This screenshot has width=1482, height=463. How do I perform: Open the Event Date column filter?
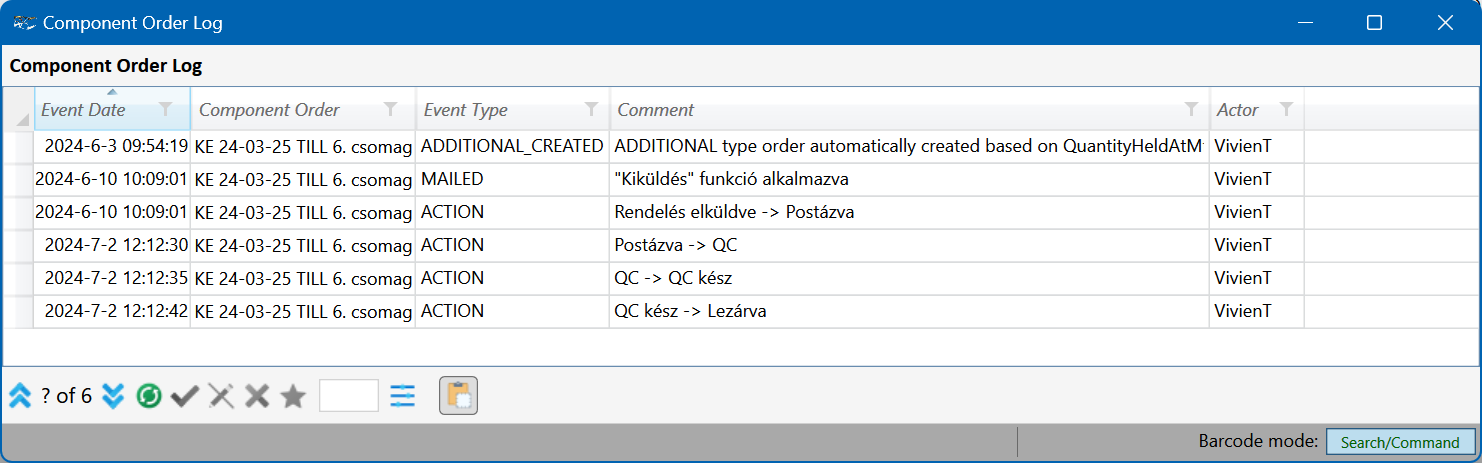pos(166,109)
